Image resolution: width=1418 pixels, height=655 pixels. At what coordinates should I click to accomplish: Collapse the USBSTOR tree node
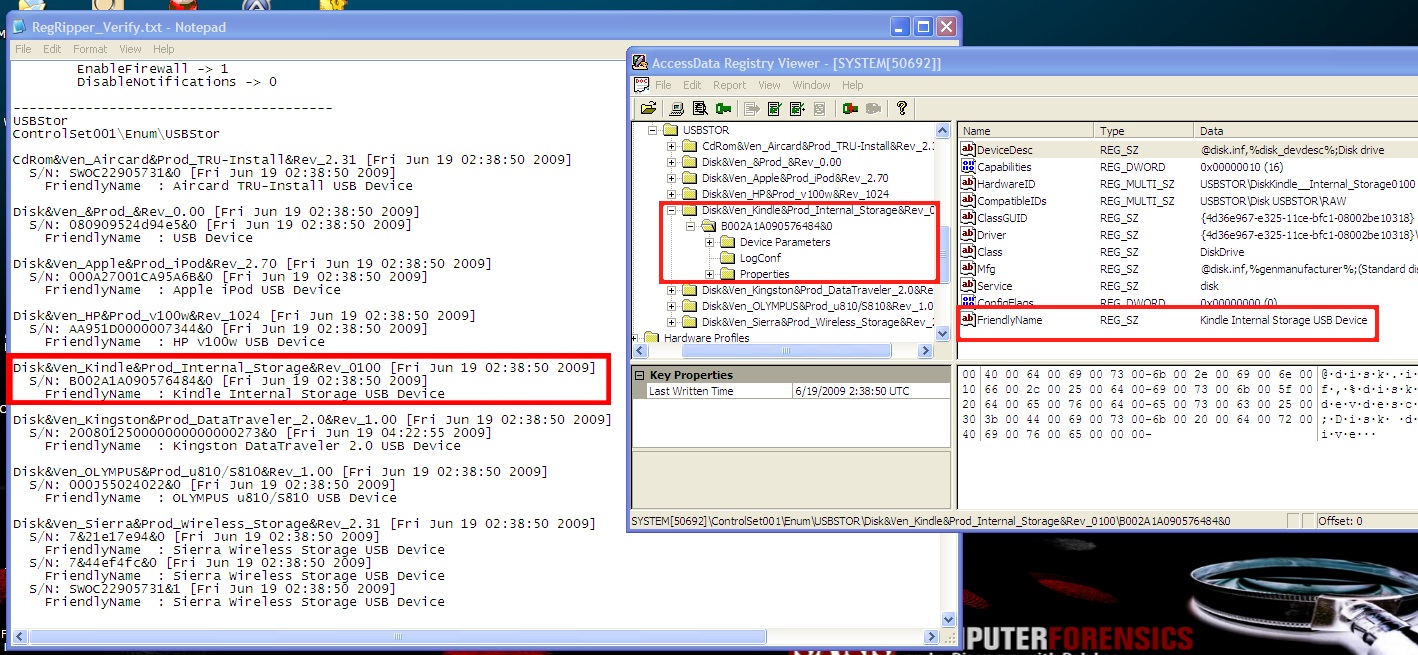coord(654,130)
